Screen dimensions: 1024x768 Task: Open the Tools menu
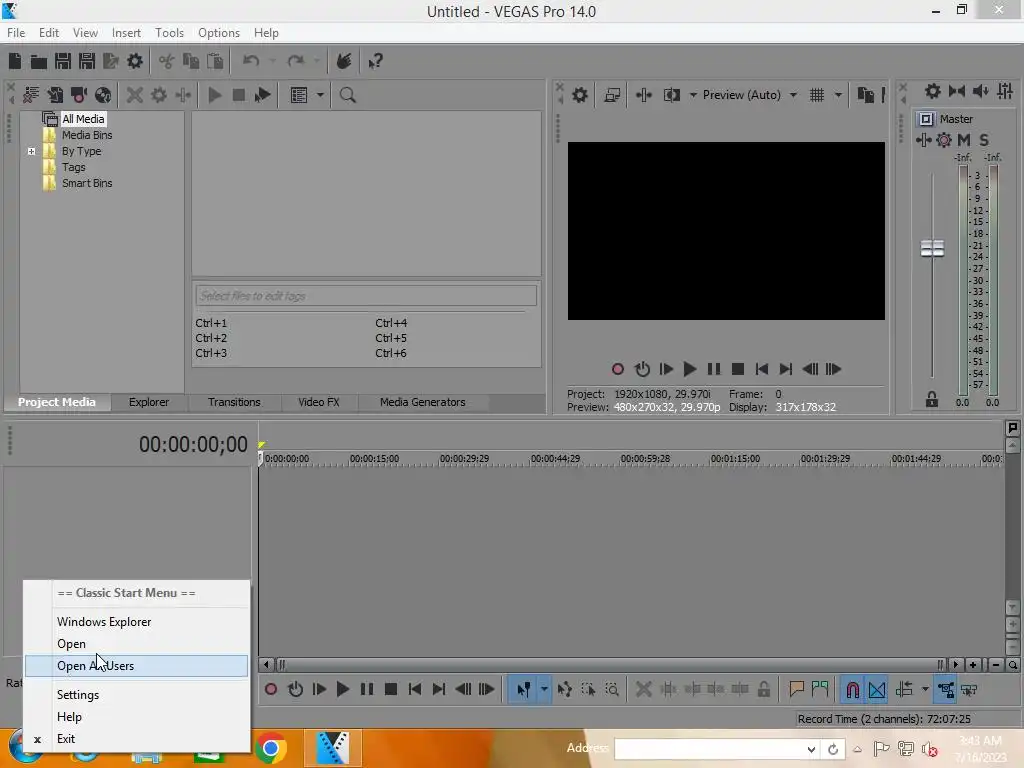[x=169, y=33]
